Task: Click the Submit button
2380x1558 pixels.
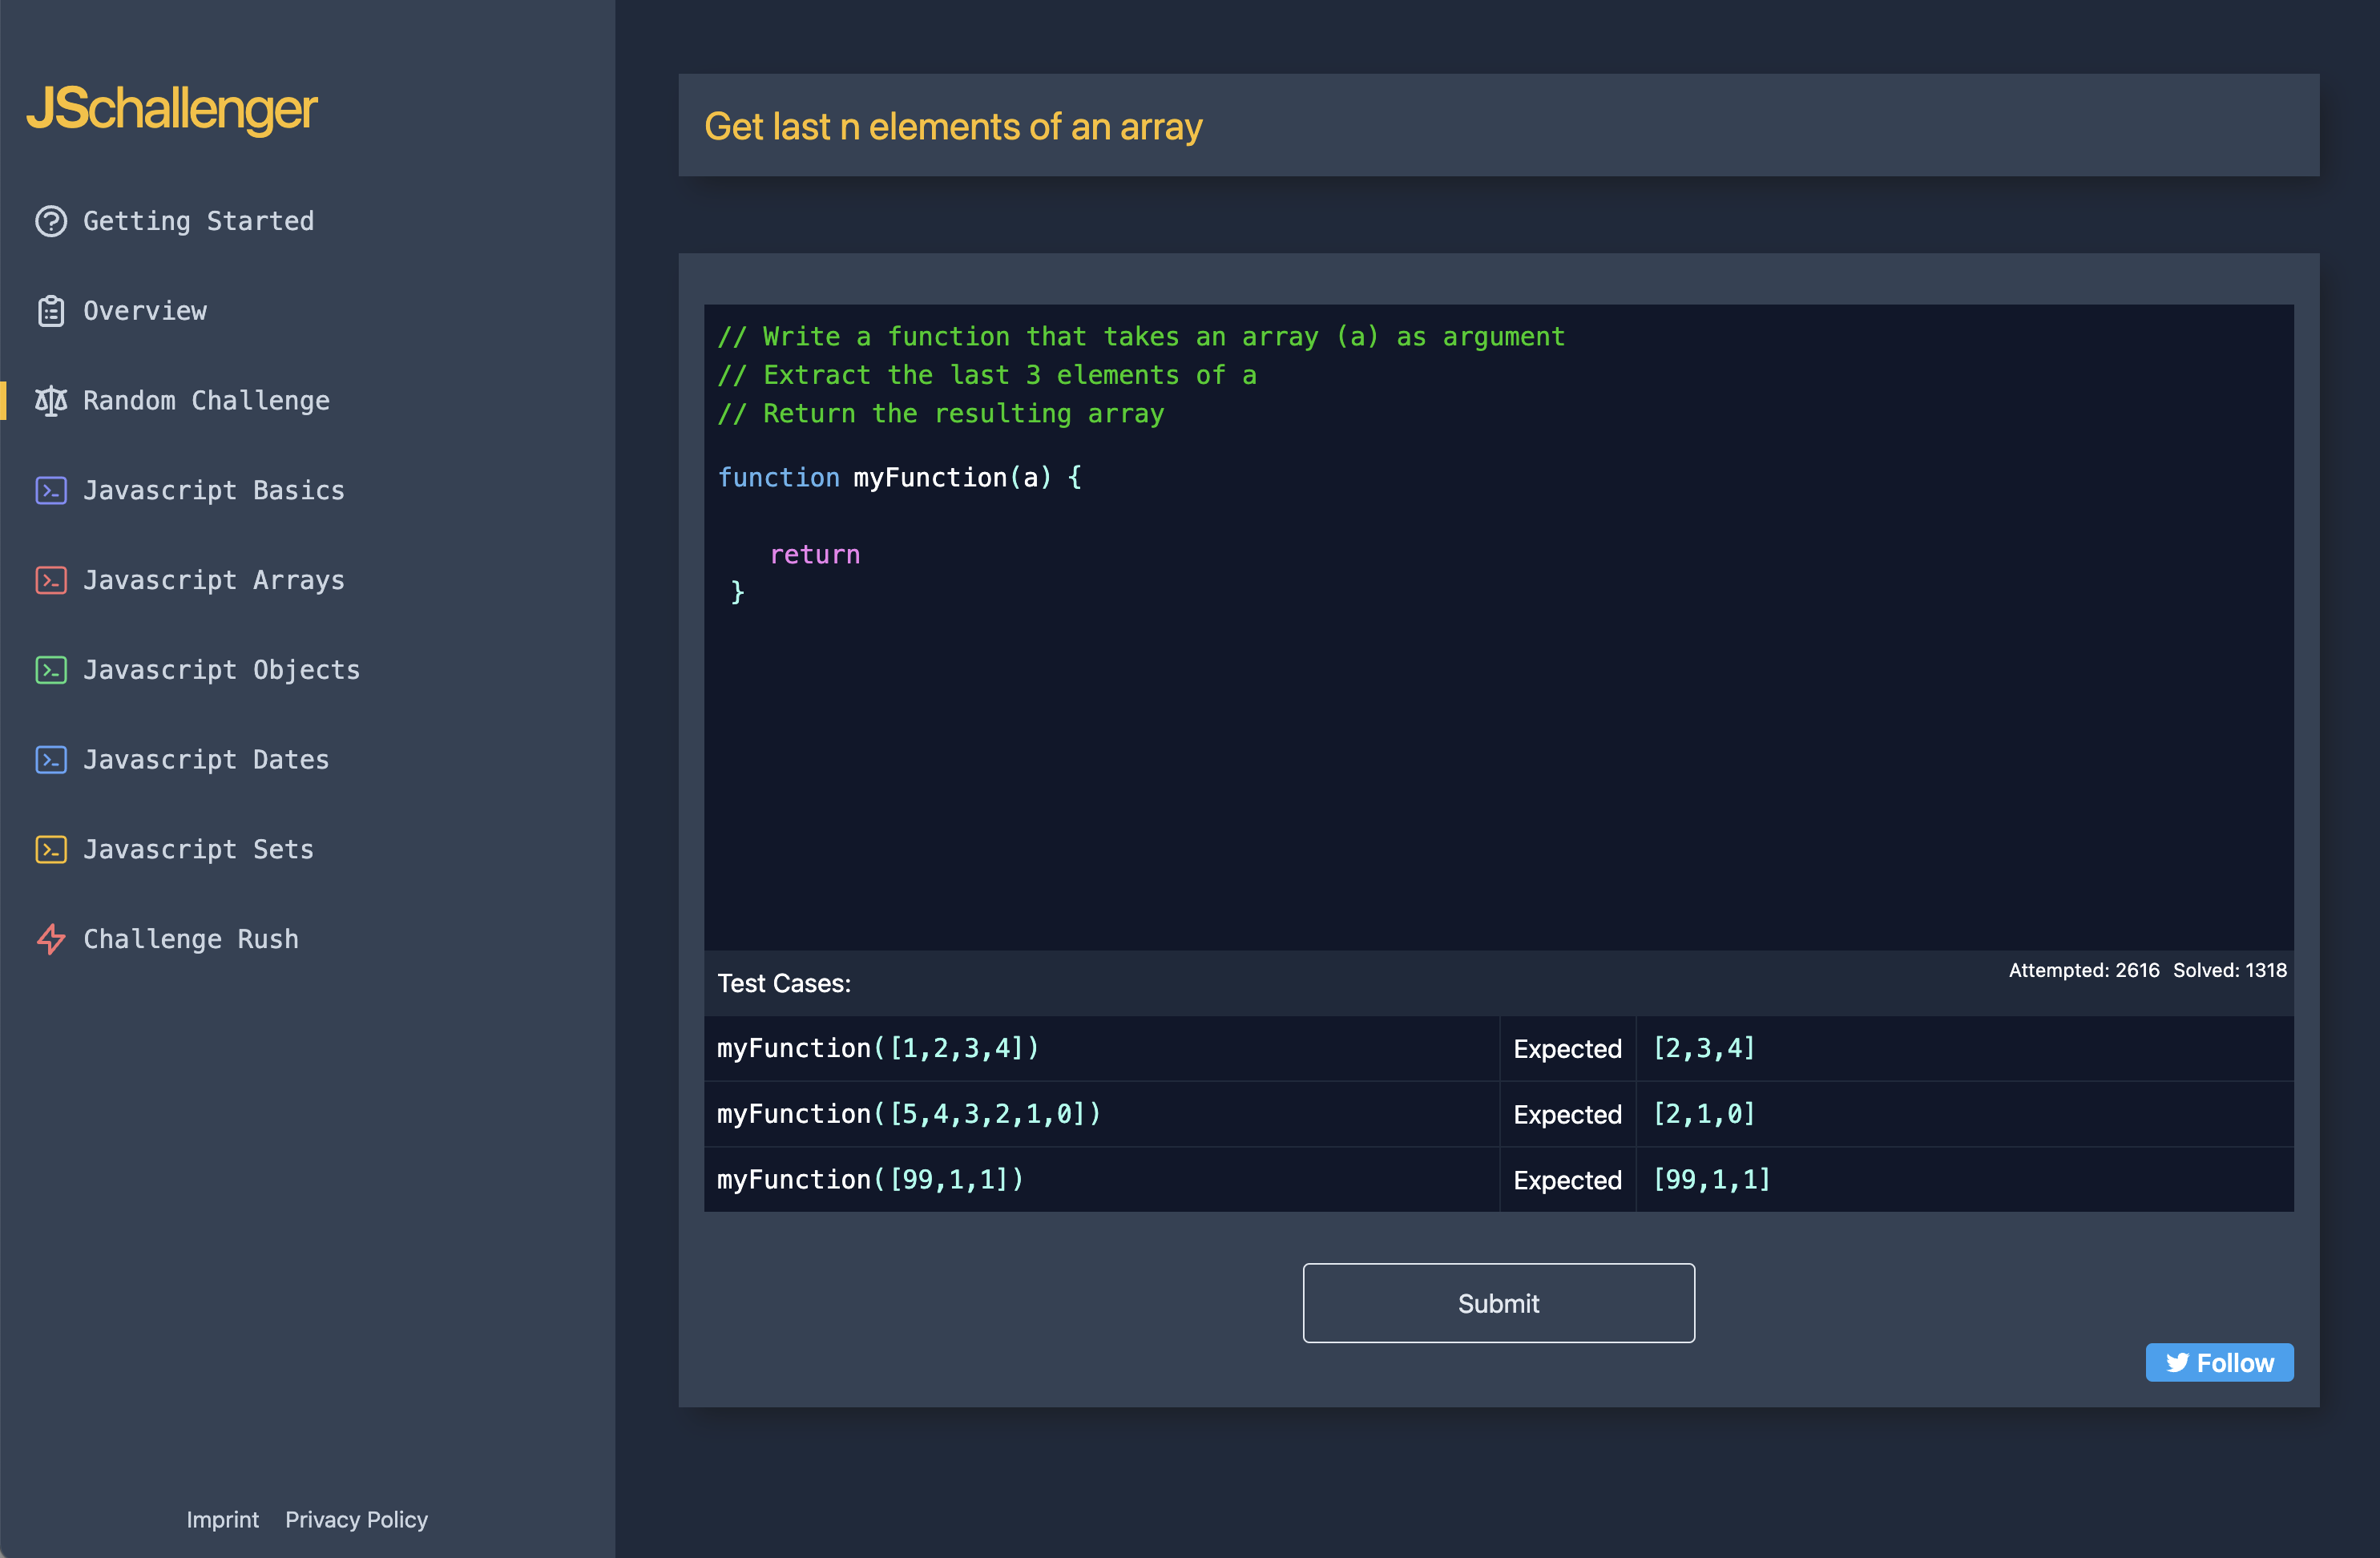Action: click(1499, 1302)
